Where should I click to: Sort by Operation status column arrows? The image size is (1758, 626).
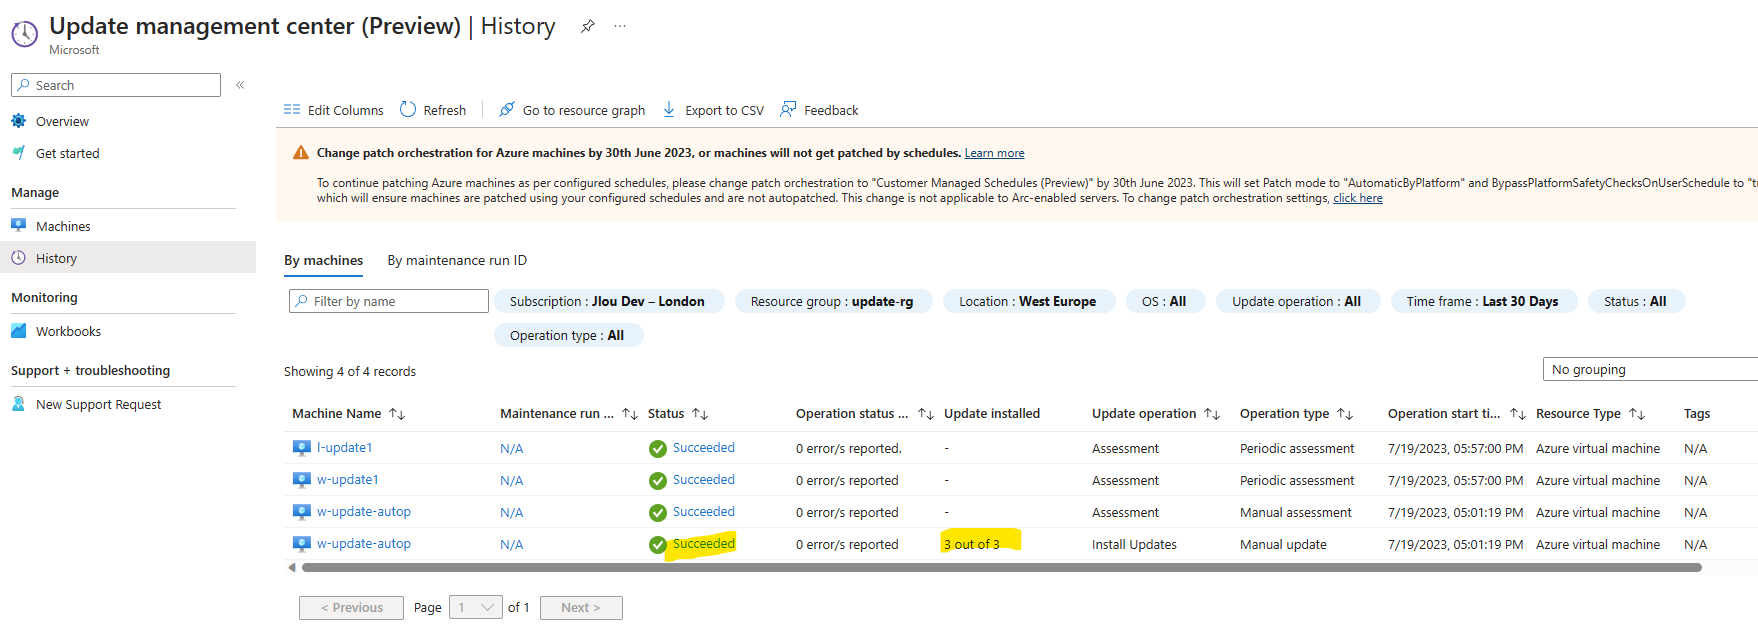pos(926,413)
